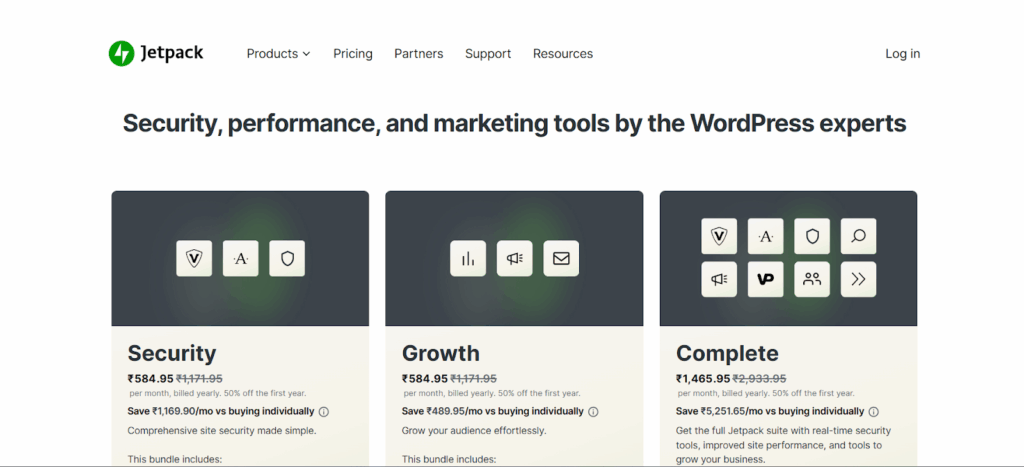Image resolution: width=1024 pixels, height=467 pixels.
Task: Click 'Save ₹5,251.65/mo vs buying individually' text
Action: (x=770, y=411)
